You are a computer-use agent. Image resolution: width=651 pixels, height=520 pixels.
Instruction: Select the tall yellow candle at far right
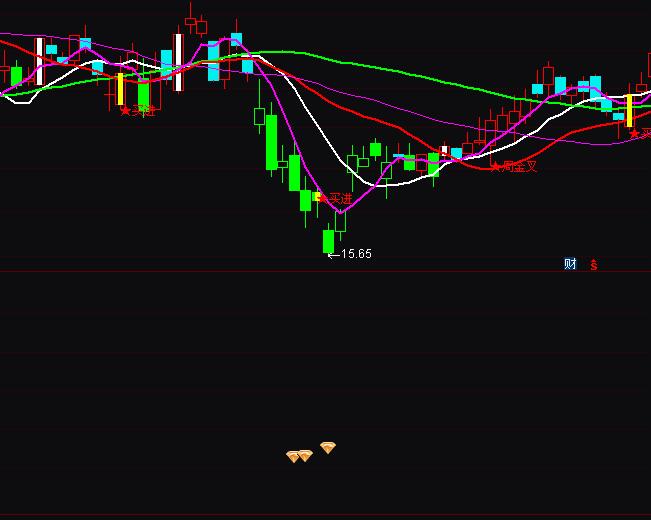tap(629, 110)
